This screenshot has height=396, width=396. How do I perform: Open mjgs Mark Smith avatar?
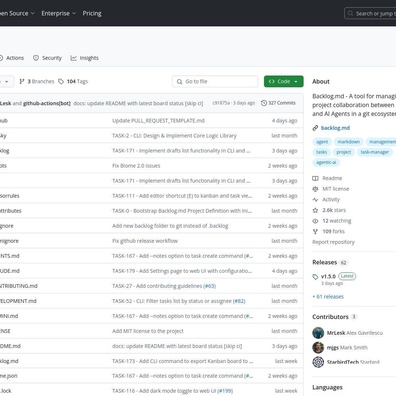pos(318,347)
